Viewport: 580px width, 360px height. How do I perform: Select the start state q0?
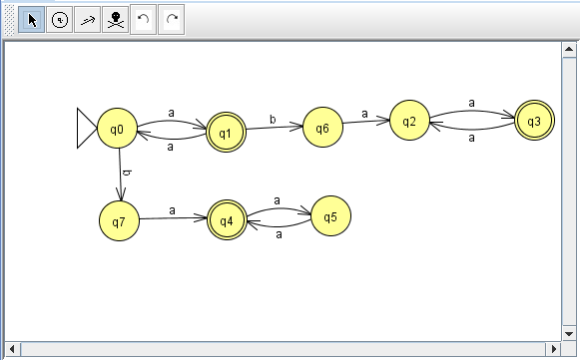(x=117, y=128)
